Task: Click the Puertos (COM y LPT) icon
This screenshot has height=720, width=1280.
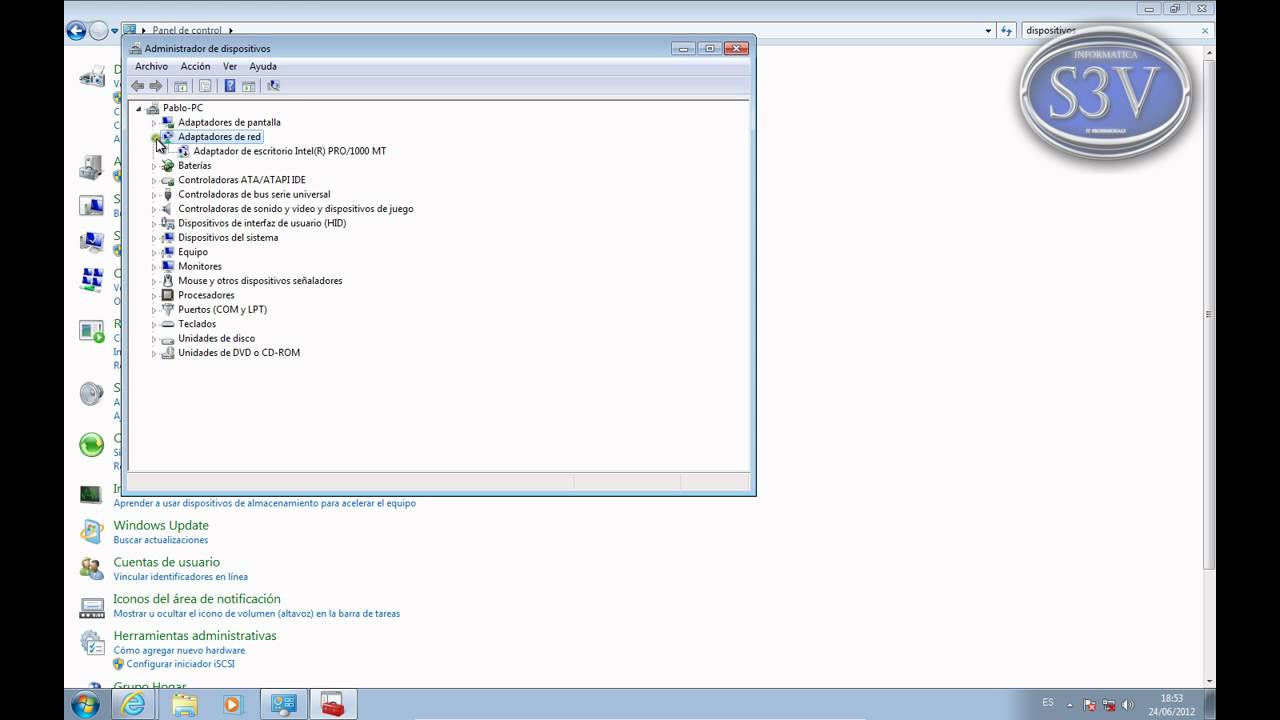Action: pyautogui.click(x=168, y=310)
